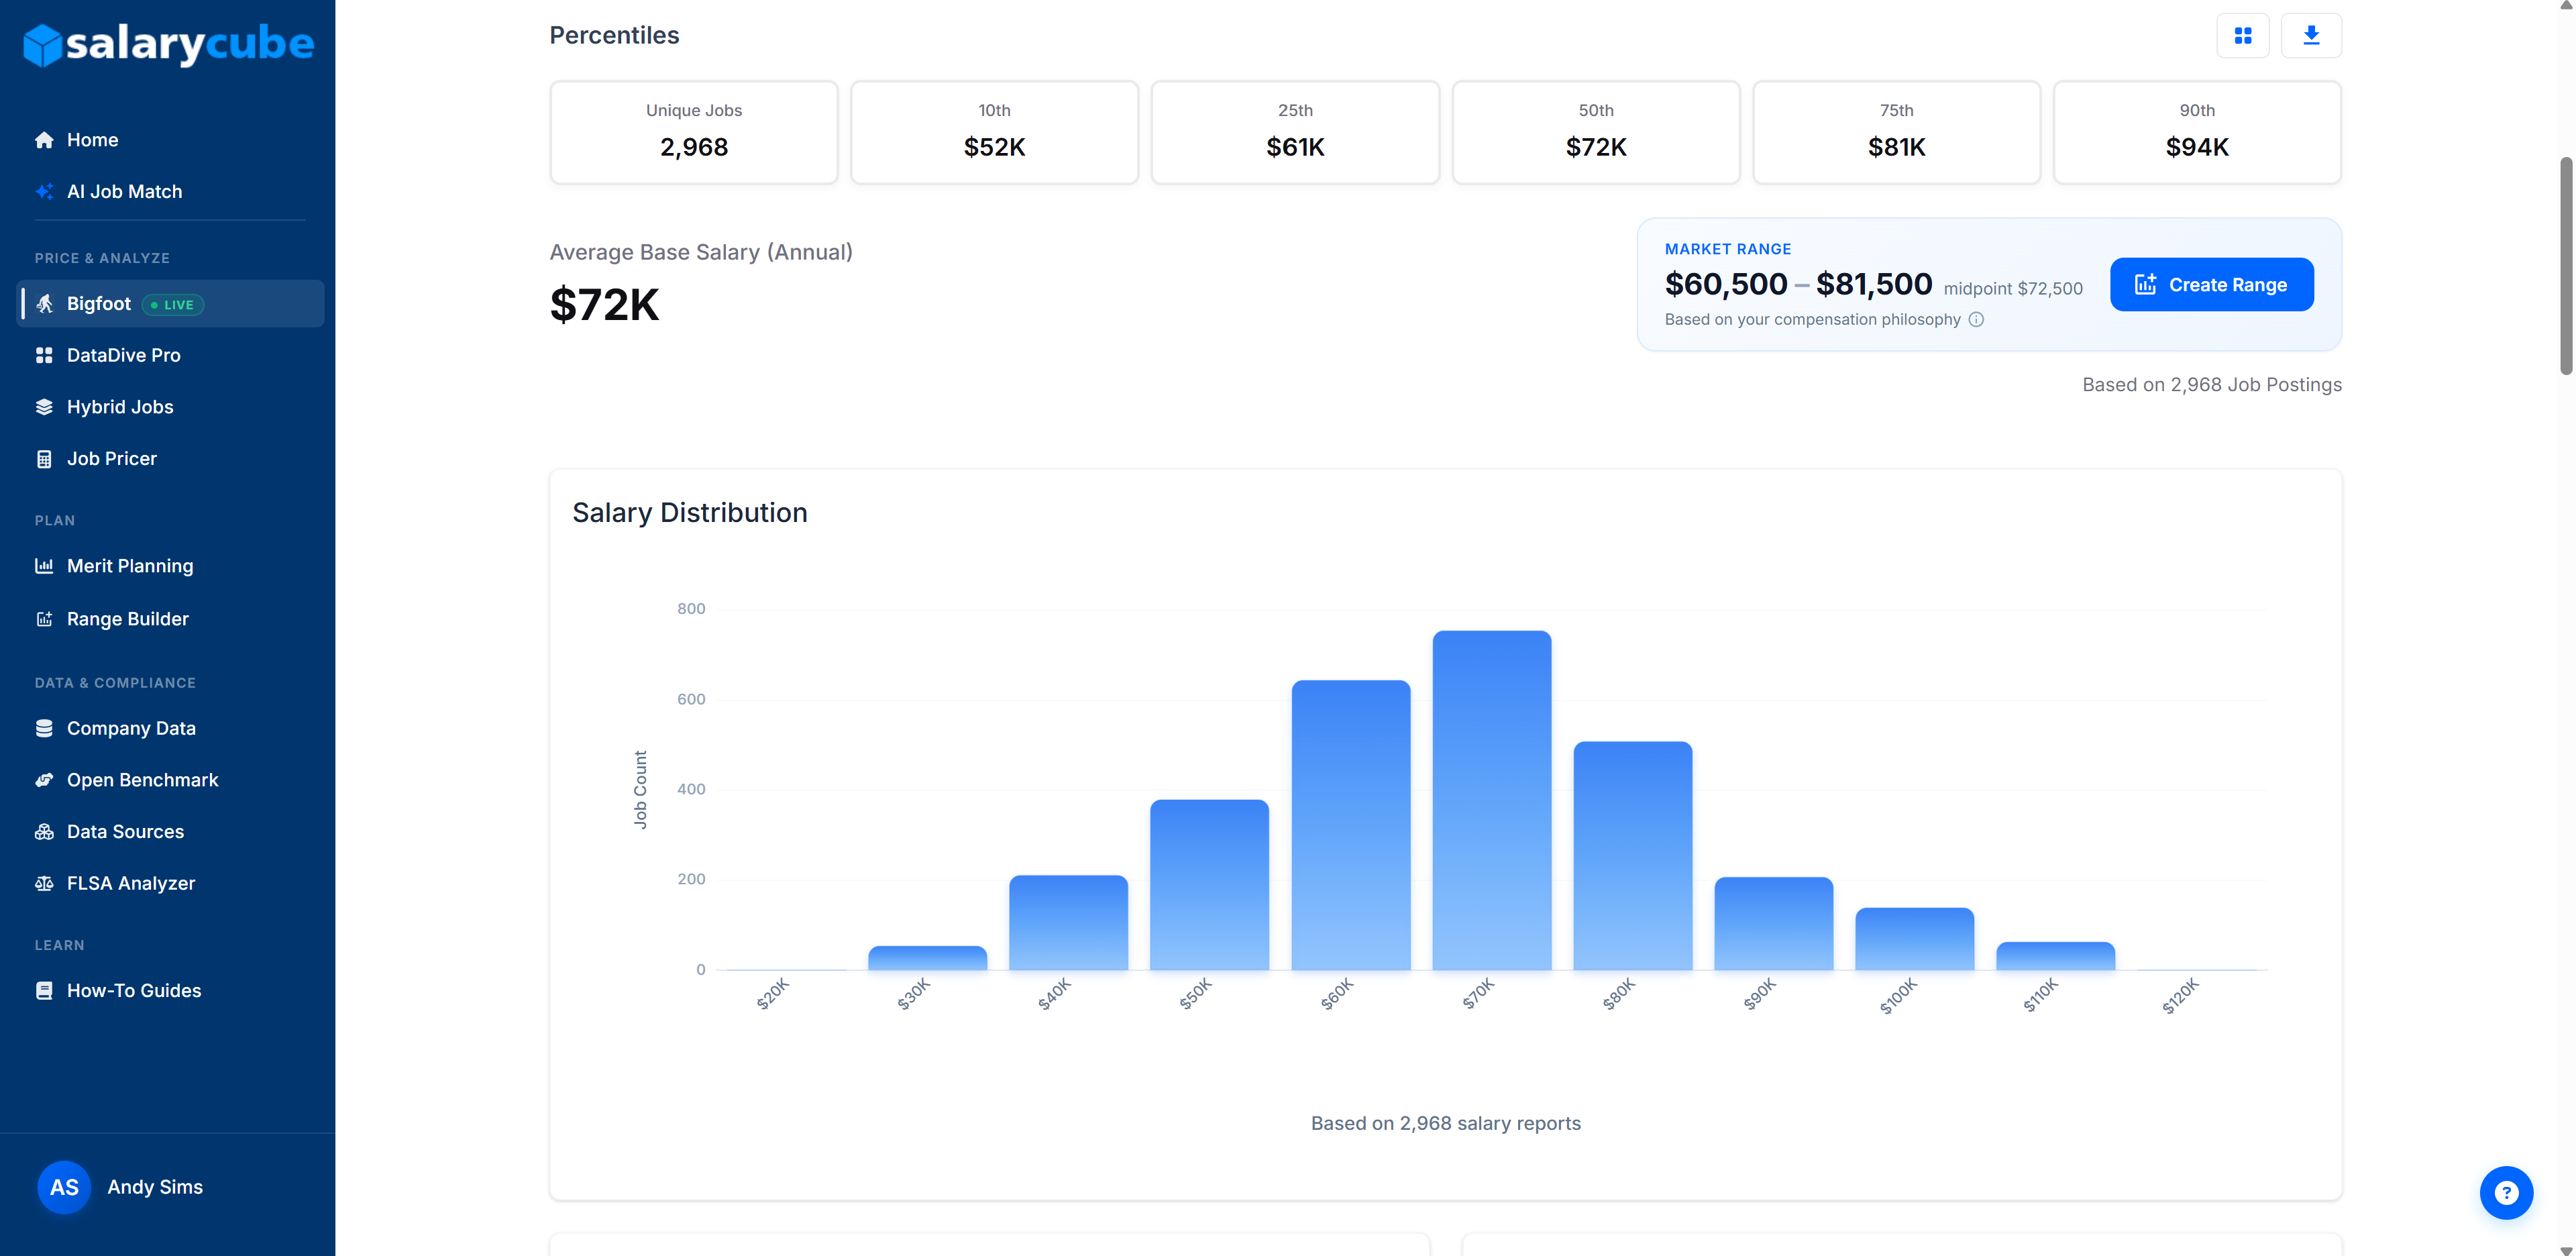Click the page vertical scrollbar thumb
2576x1256 pixels.
tap(2566, 265)
